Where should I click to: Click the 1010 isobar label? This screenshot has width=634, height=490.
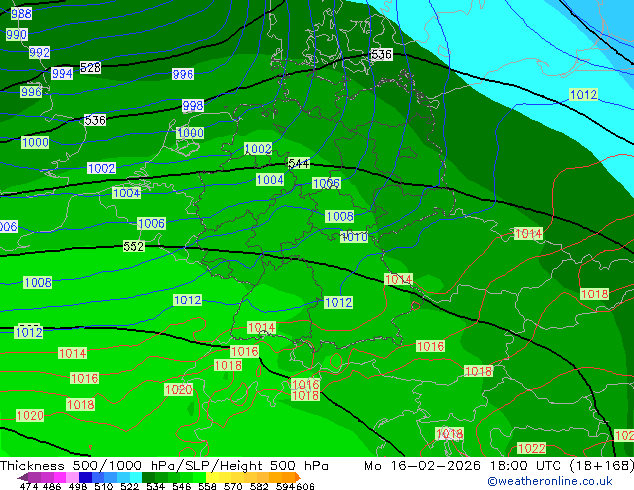pos(354,237)
